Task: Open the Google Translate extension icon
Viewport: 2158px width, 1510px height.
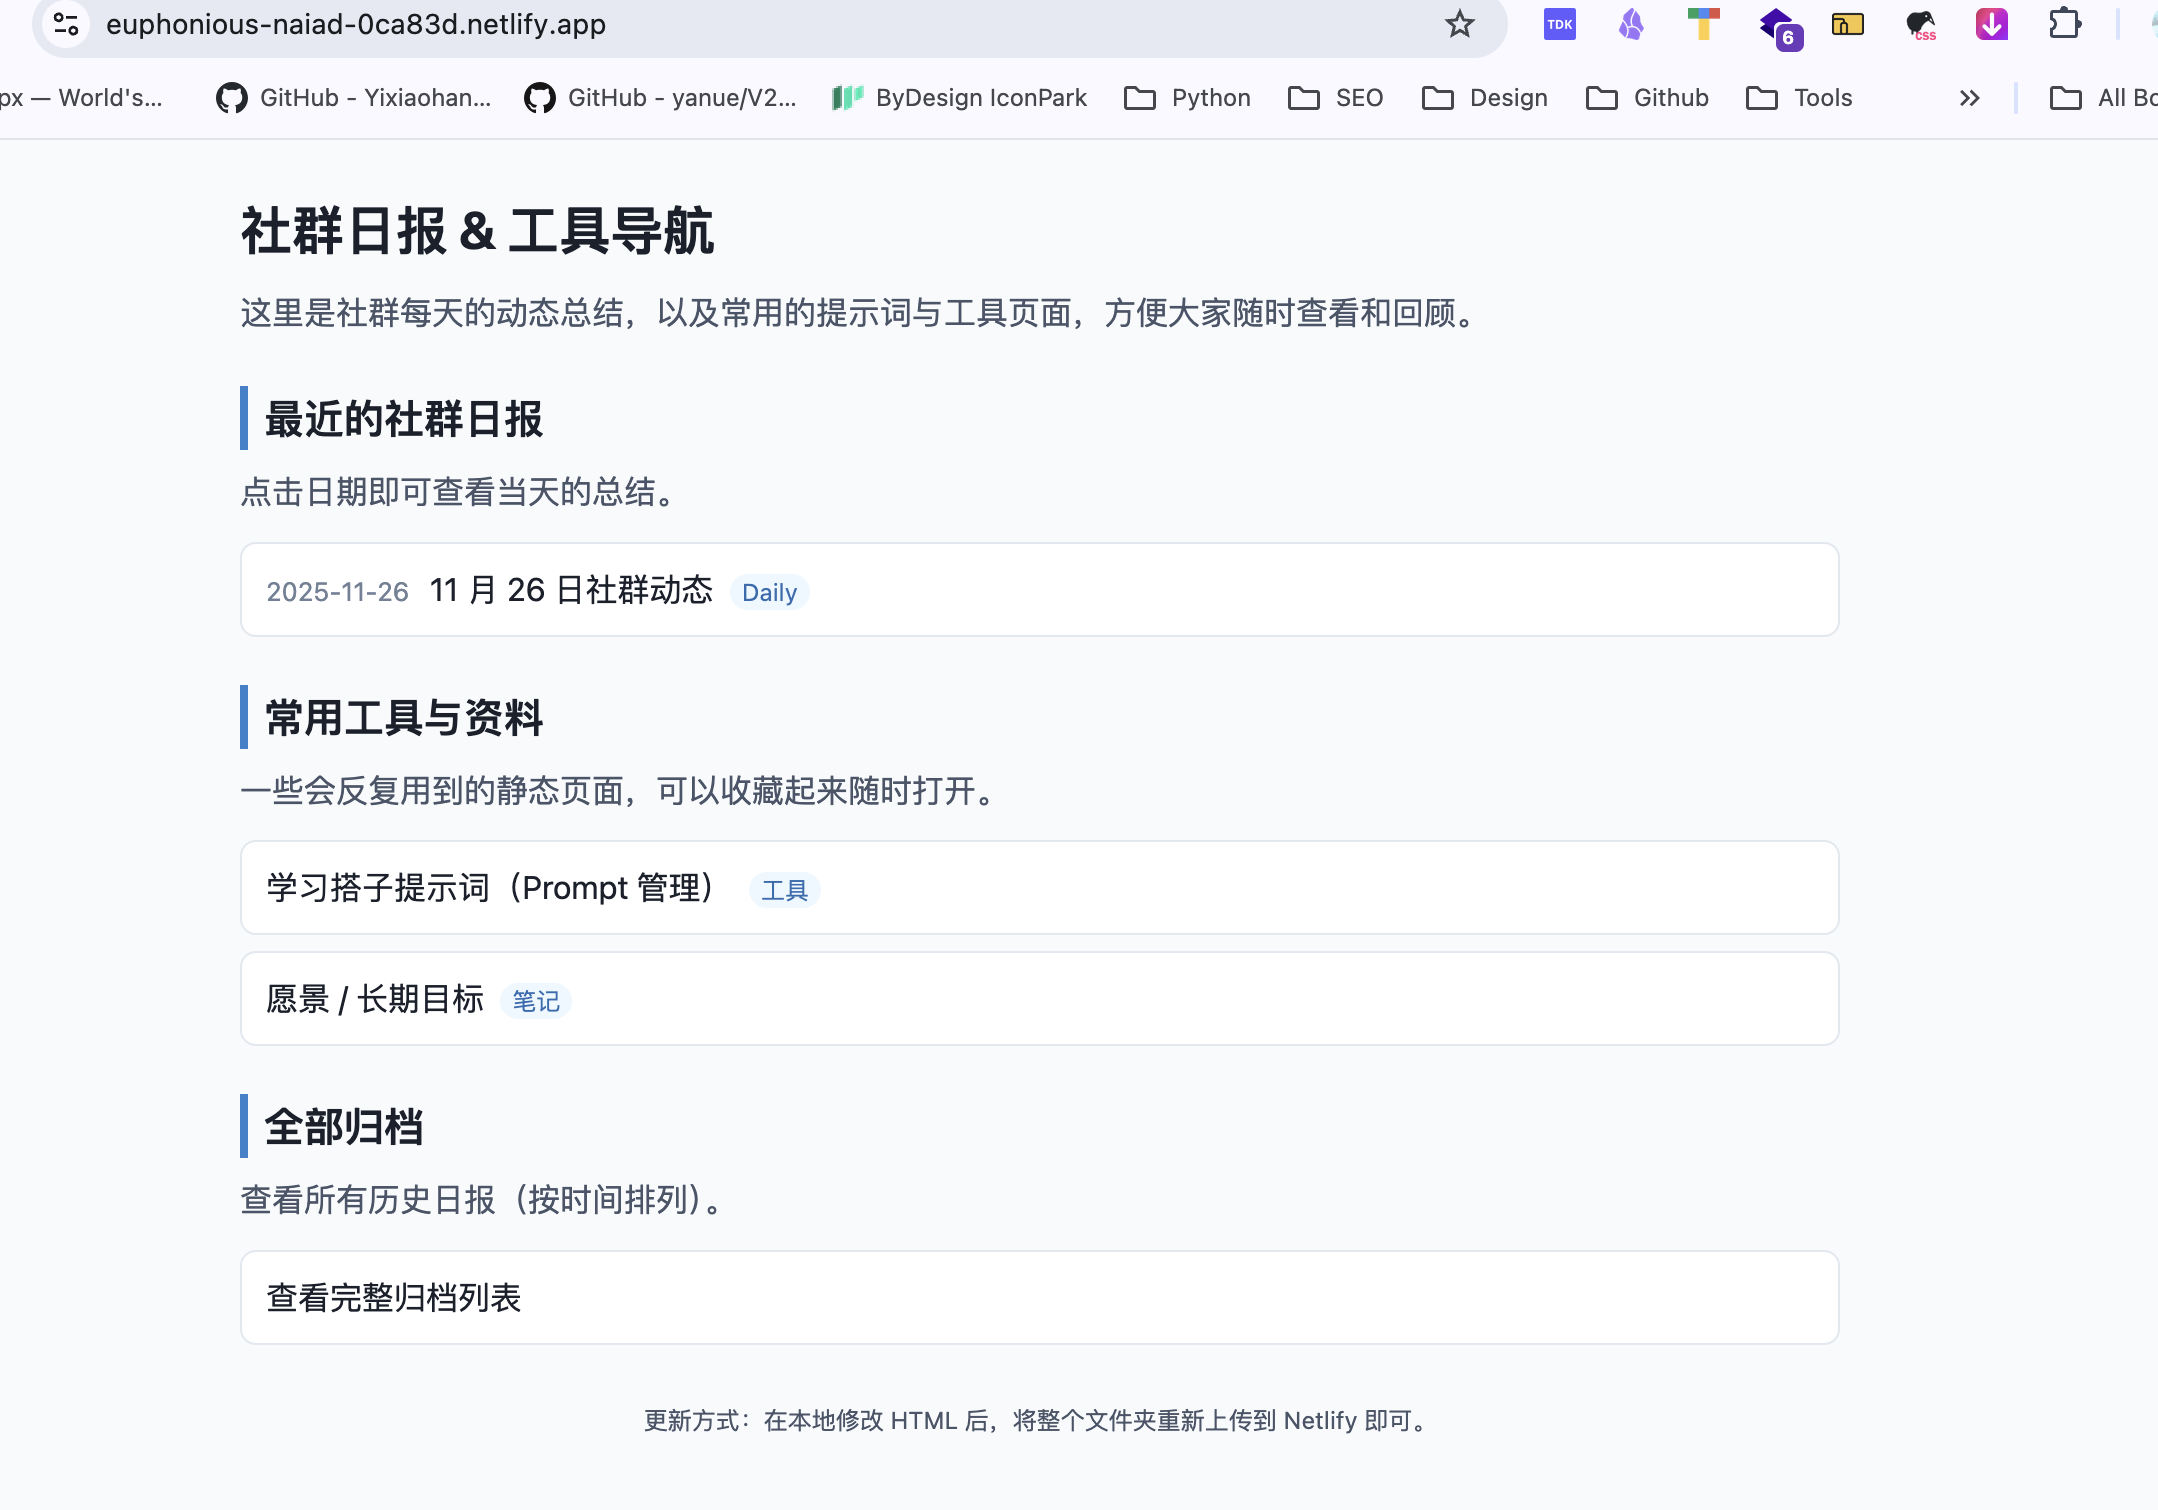Action: point(1701,24)
